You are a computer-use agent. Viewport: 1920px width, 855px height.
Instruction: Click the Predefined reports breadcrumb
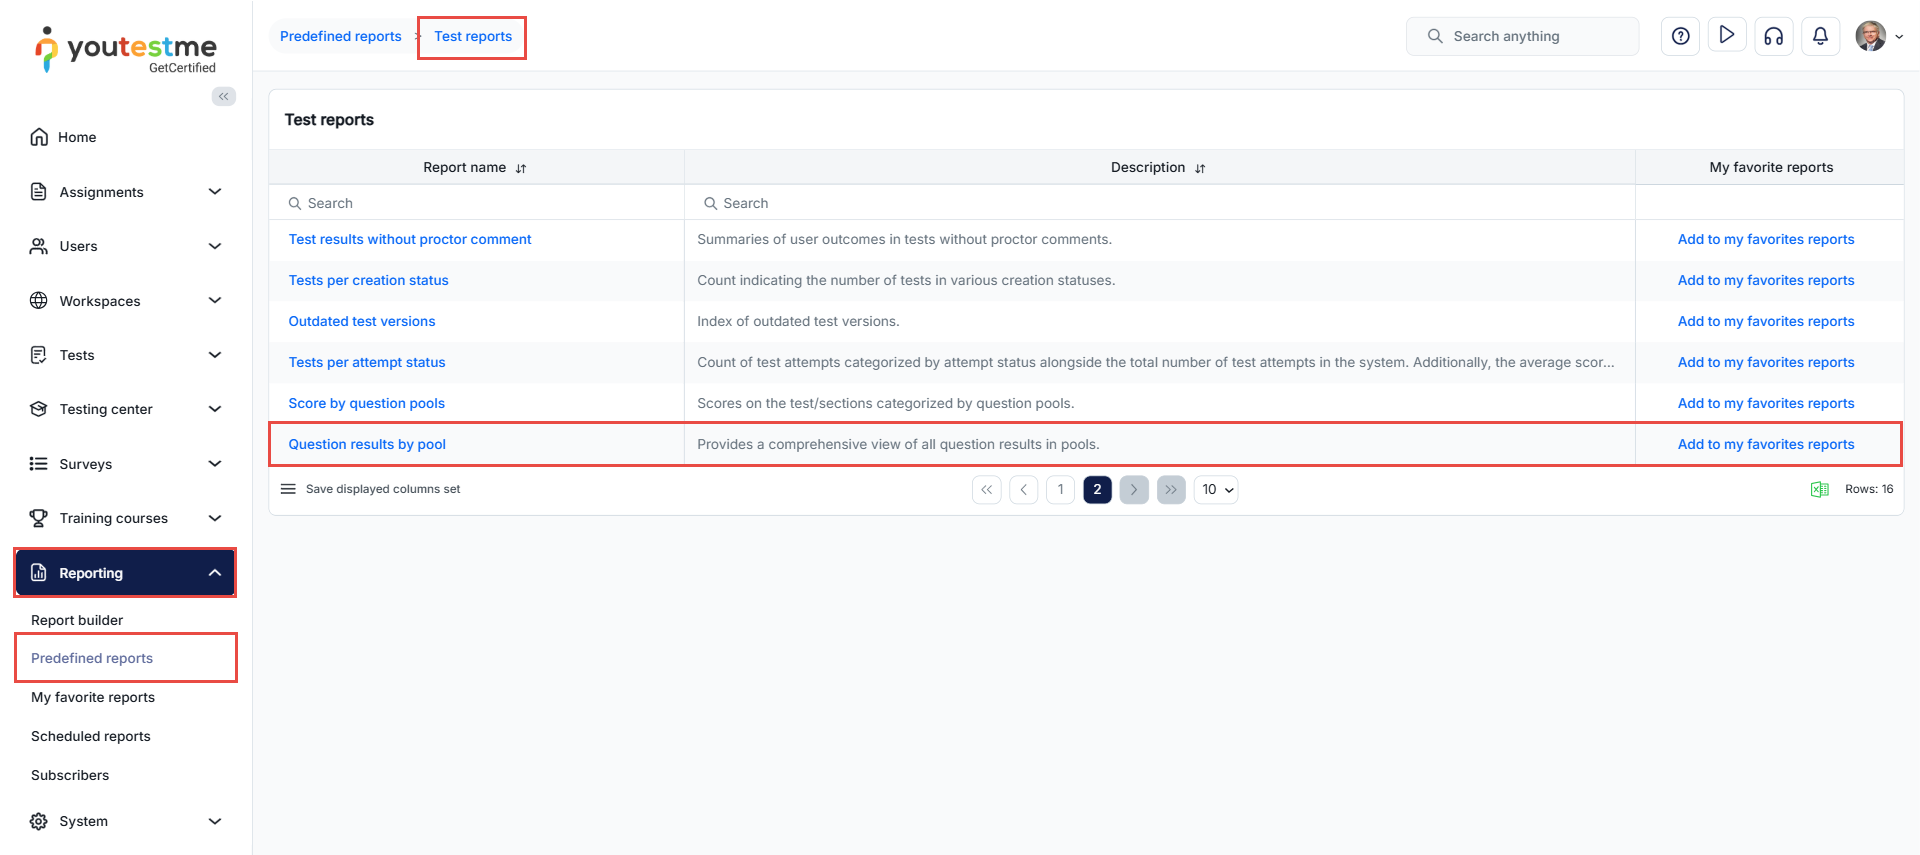[341, 36]
